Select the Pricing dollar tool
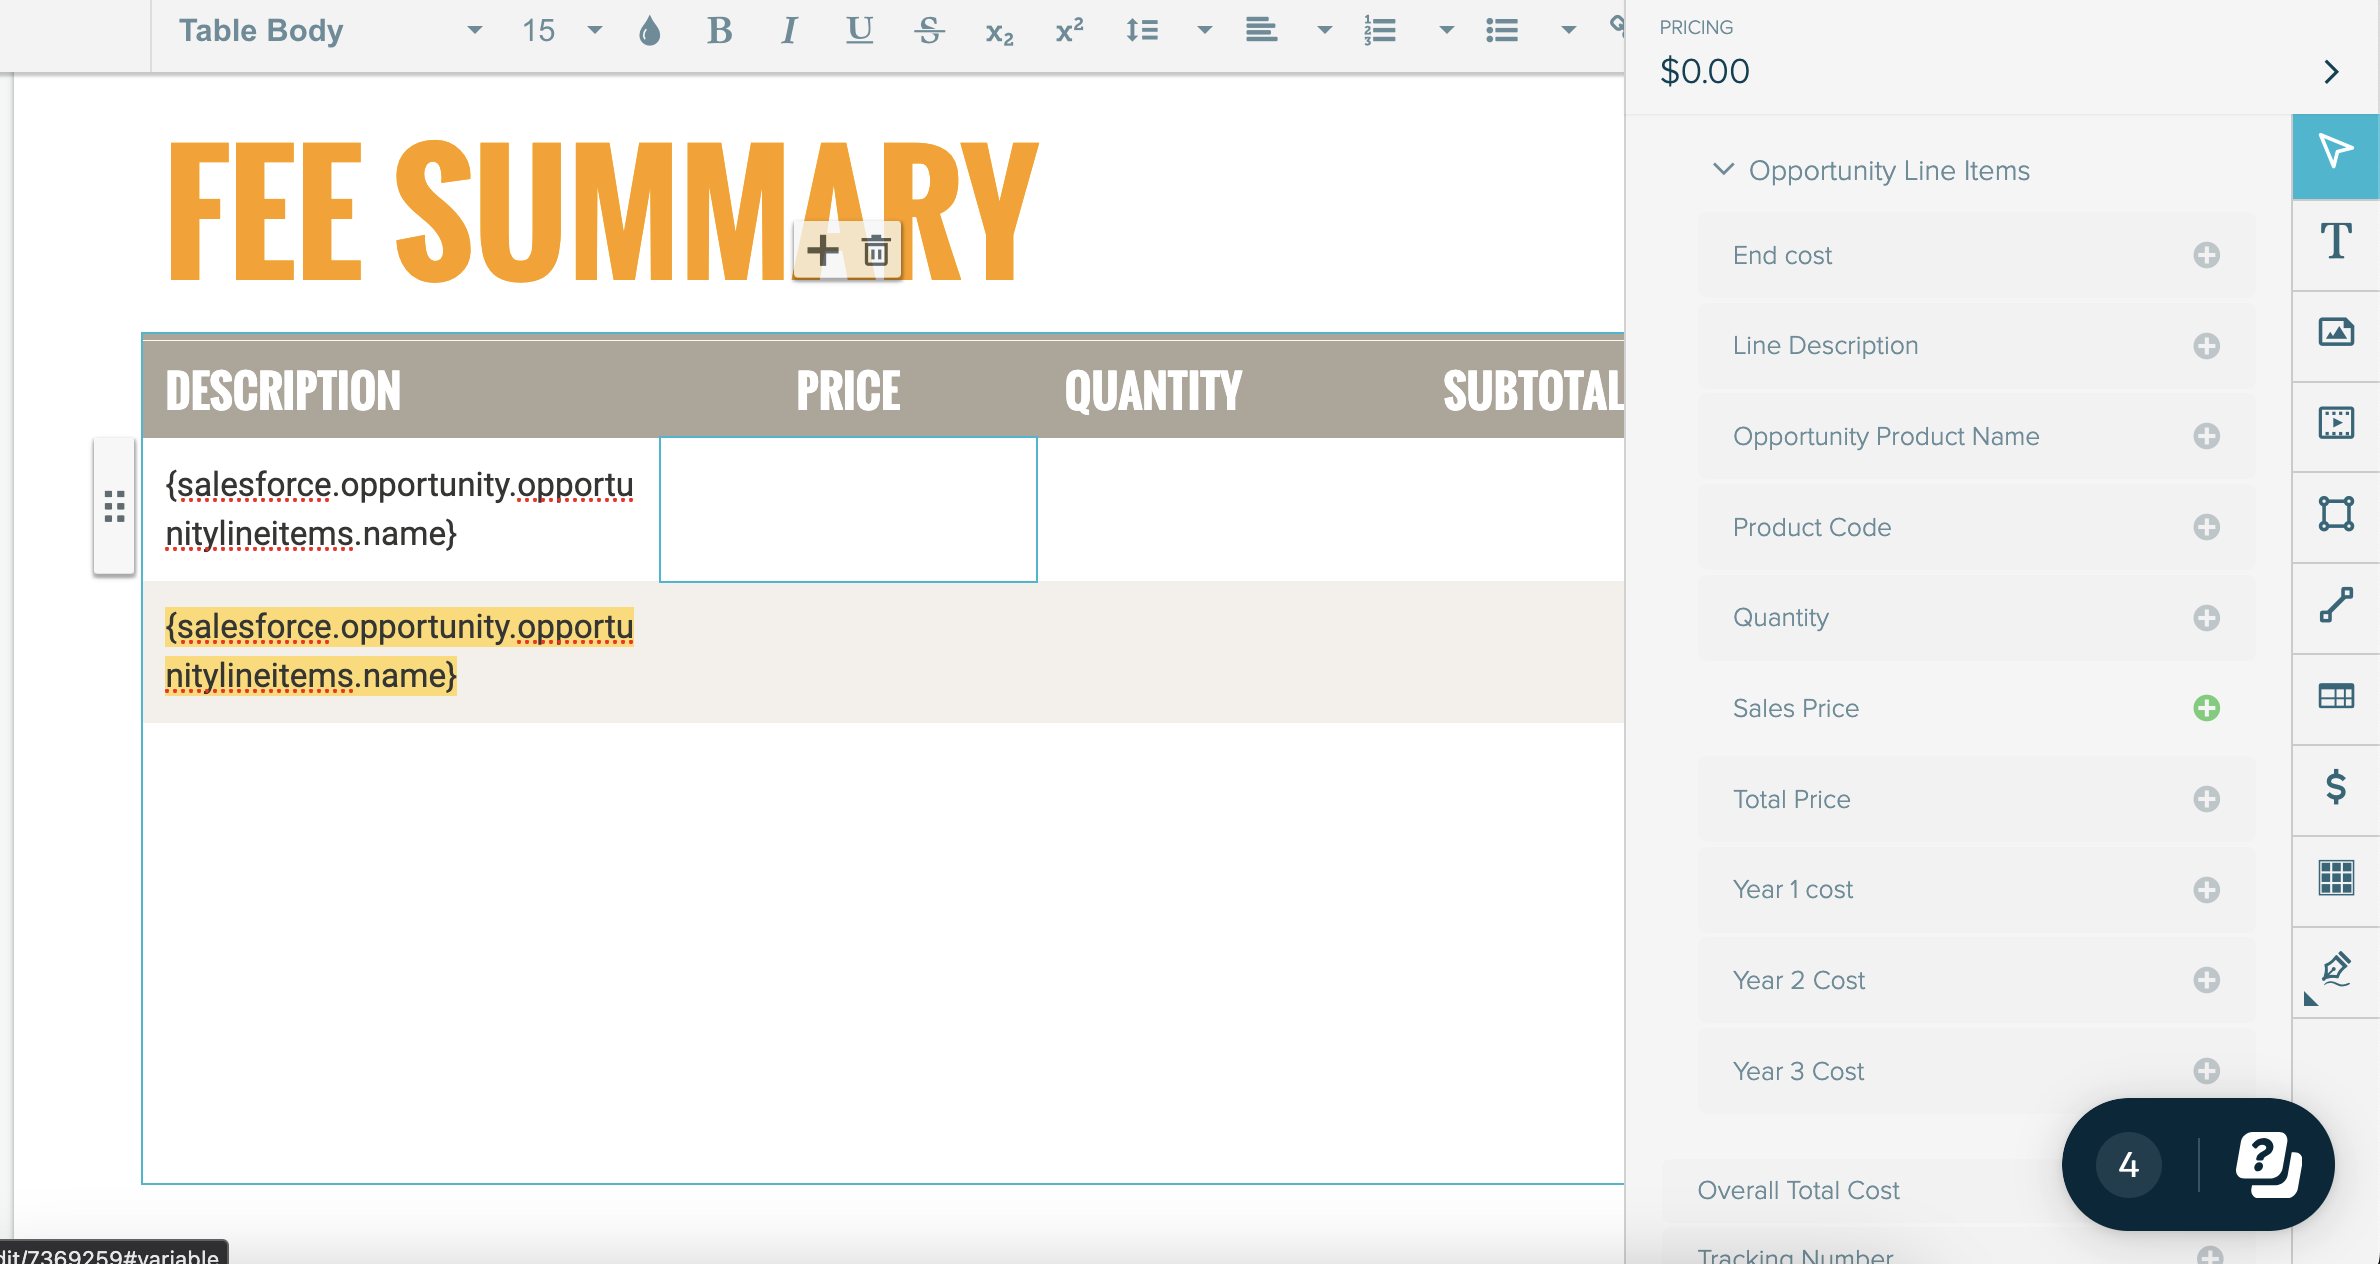This screenshot has width=2380, height=1264. click(2336, 787)
